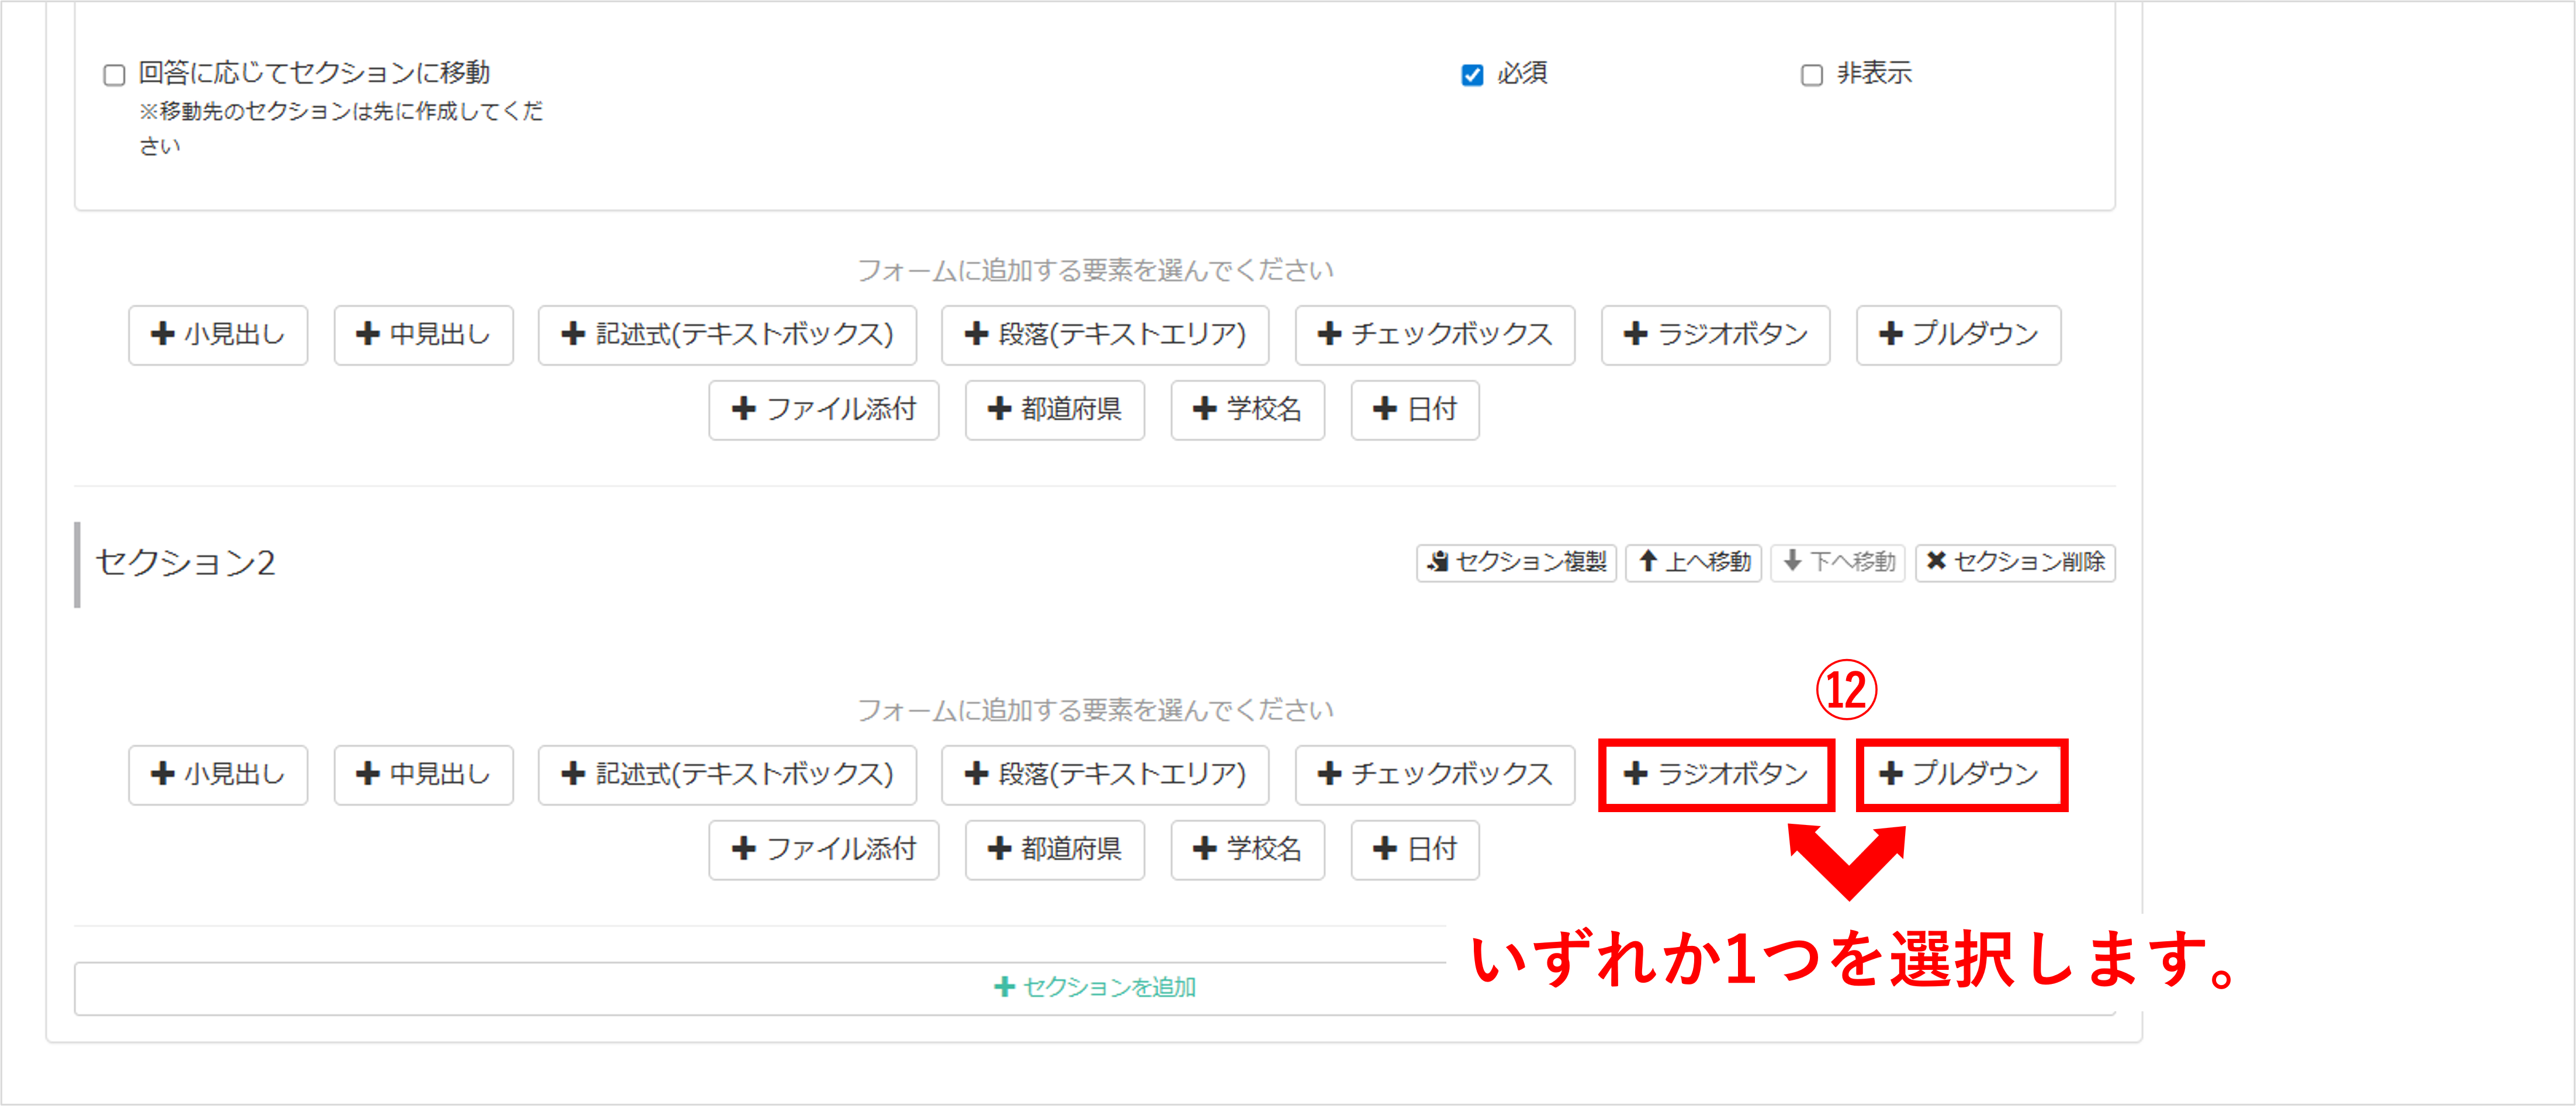Click the セクション2 section heading
Image resolution: width=2576 pixels, height=1106 pixels.
tap(185, 563)
